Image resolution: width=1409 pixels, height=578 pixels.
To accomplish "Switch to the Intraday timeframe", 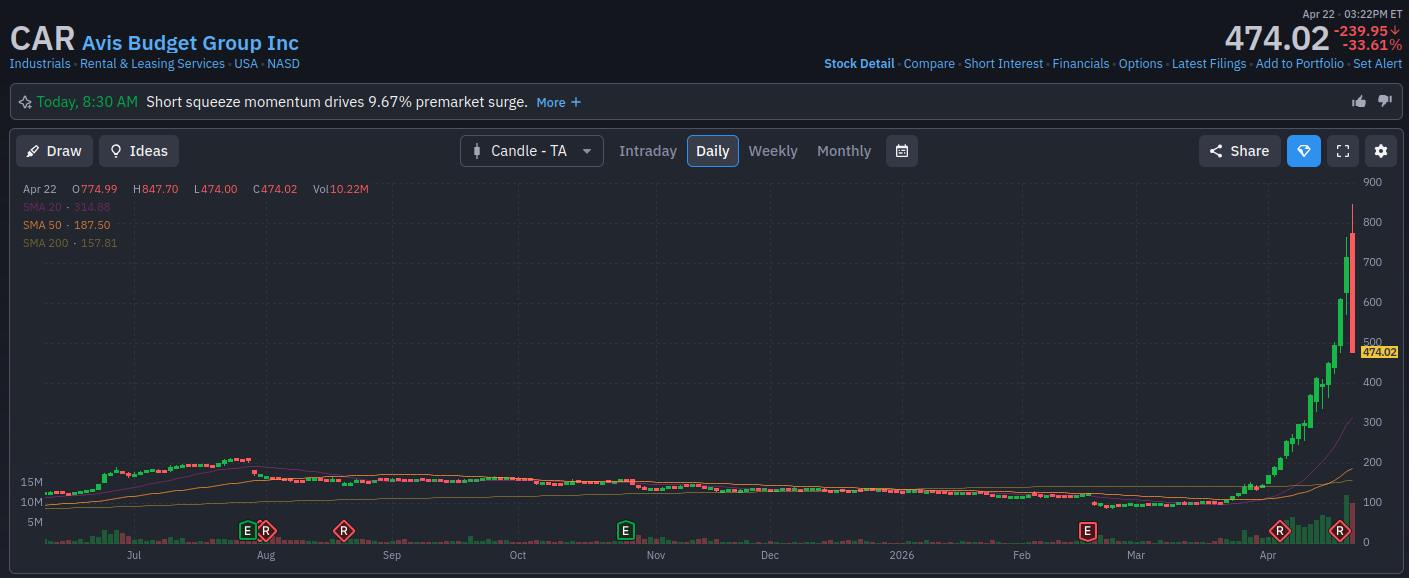I will tap(648, 151).
